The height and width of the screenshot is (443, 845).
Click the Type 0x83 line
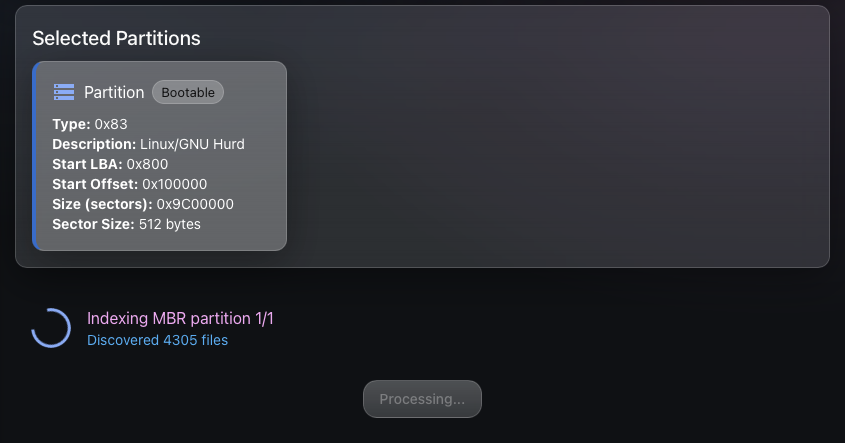[x=89, y=124]
